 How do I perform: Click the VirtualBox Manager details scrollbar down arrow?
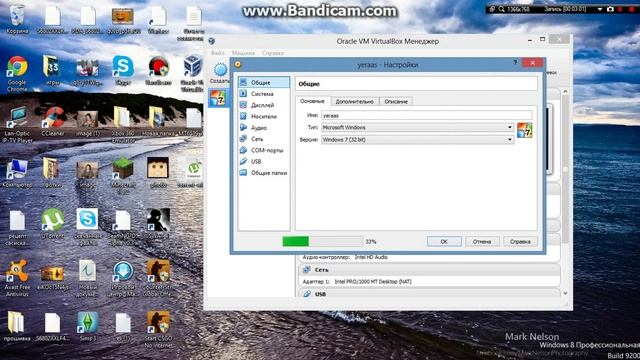click(565, 293)
